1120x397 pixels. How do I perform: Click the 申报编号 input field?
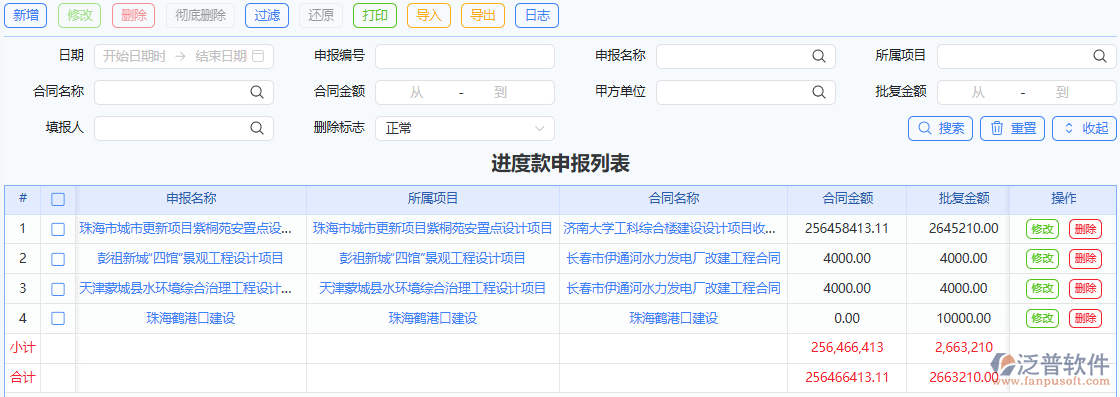[465, 56]
